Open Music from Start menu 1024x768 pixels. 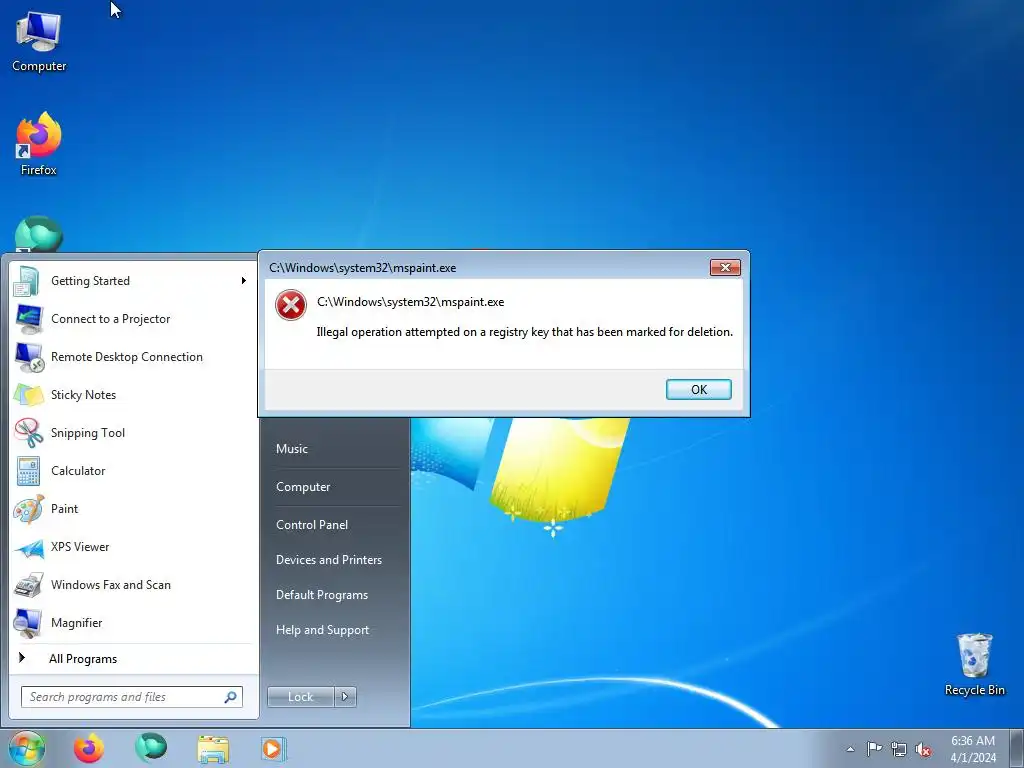point(292,449)
